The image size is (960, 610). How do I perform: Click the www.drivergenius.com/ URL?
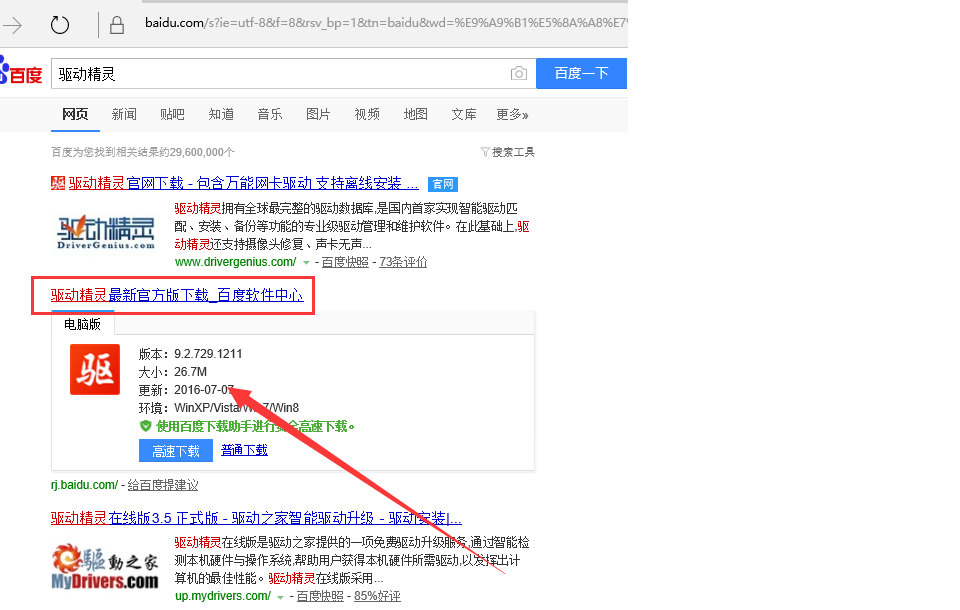(236, 262)
